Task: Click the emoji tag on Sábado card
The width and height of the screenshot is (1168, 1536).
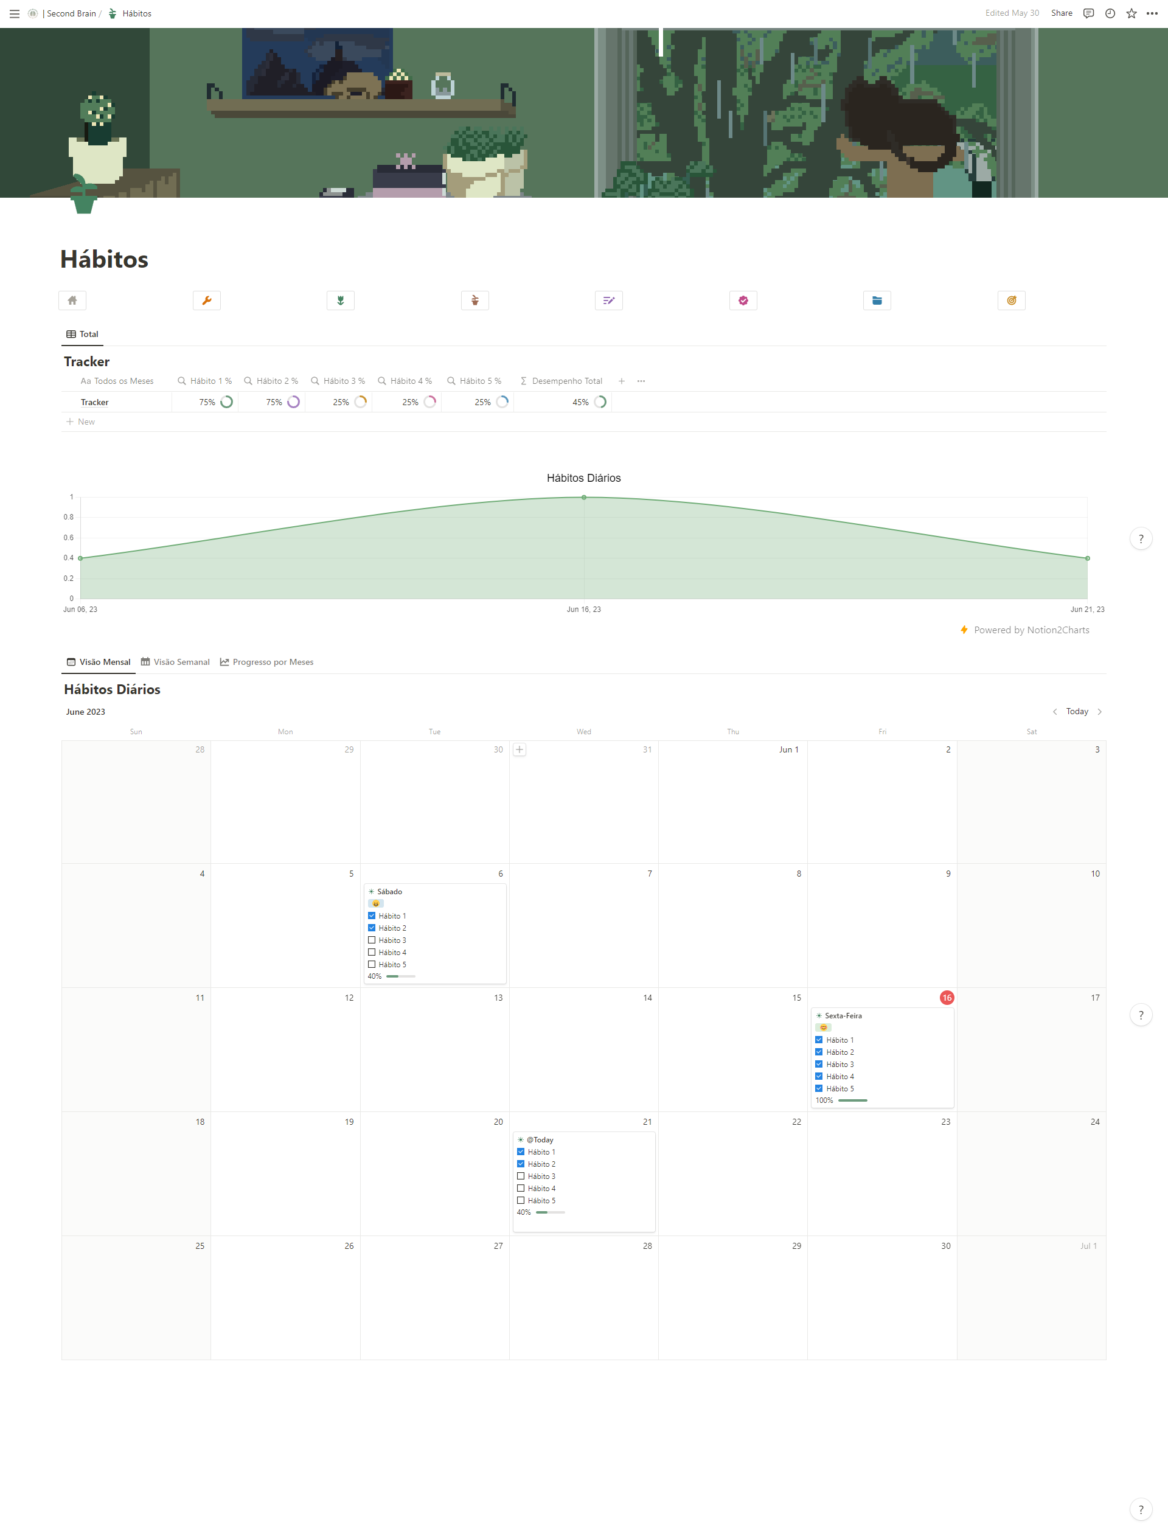Action: (x=376, y=903)
